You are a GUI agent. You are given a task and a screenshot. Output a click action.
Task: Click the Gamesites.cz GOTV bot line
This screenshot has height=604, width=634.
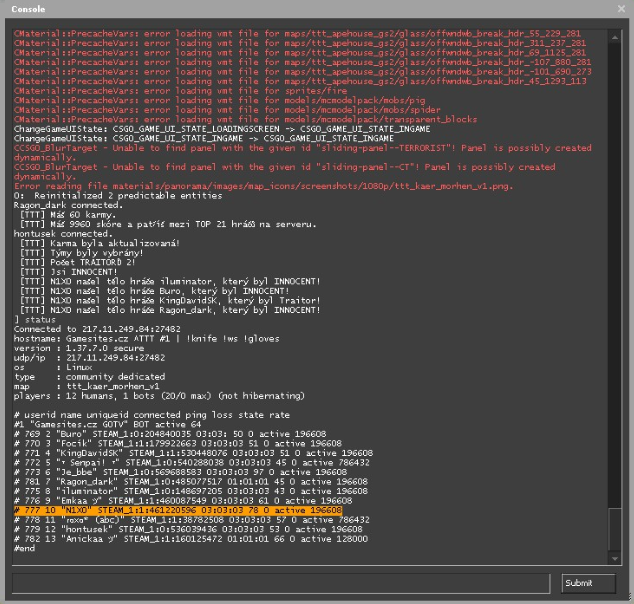click(x=90, y=425)
